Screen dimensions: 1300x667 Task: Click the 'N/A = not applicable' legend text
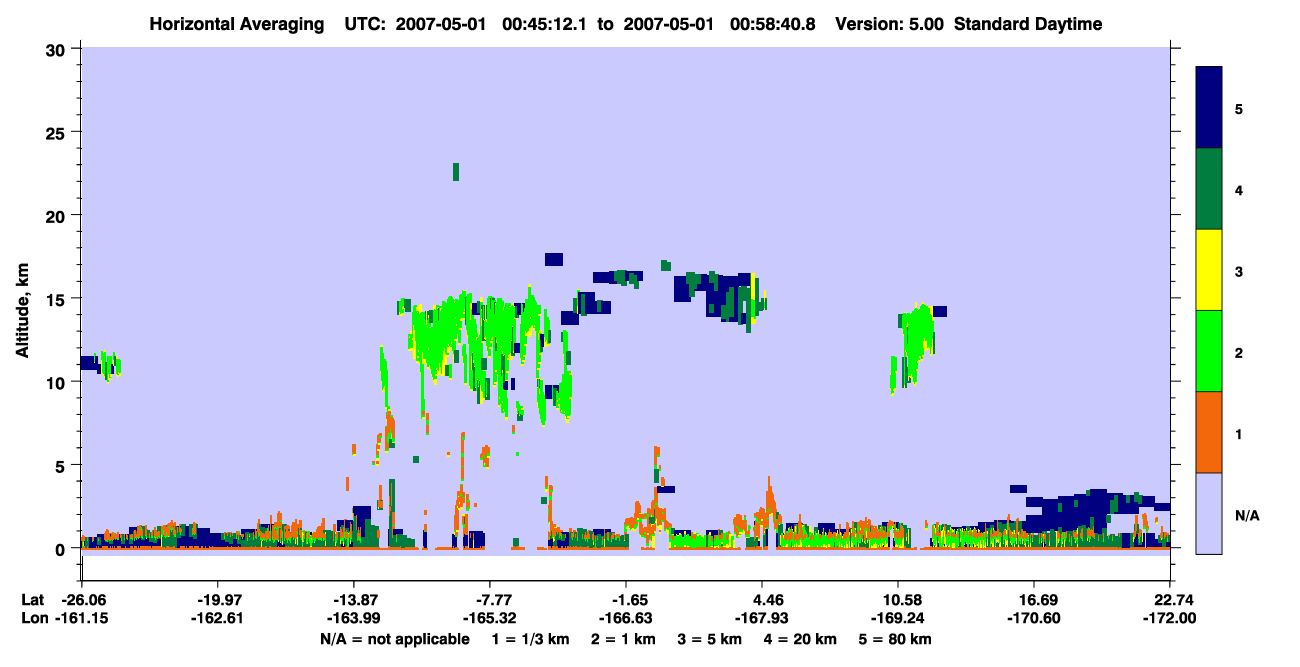tap(394, 639)
